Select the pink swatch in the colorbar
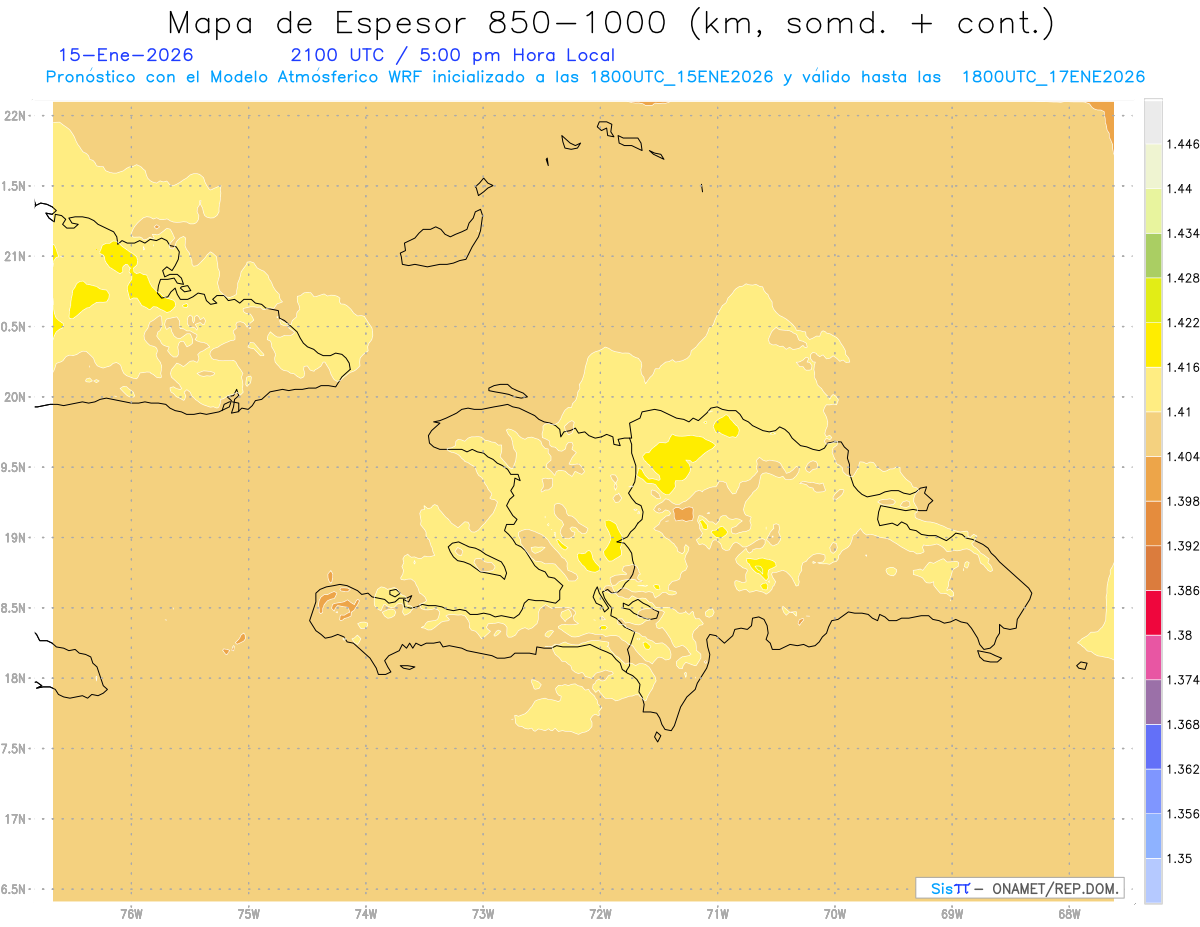Image resolution: width=1200 pixels, height=927 pixels. [1153, 657]
